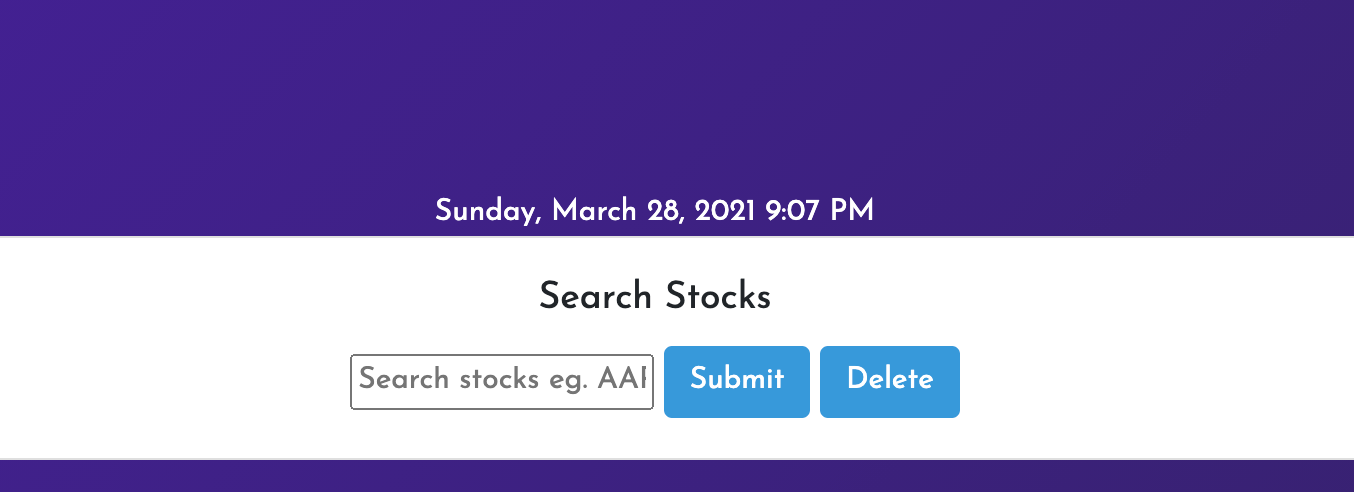Image resolution: width=1354 pixels, height=492 pixels.
Task: Submit the stock search
Action: (736, 381)
